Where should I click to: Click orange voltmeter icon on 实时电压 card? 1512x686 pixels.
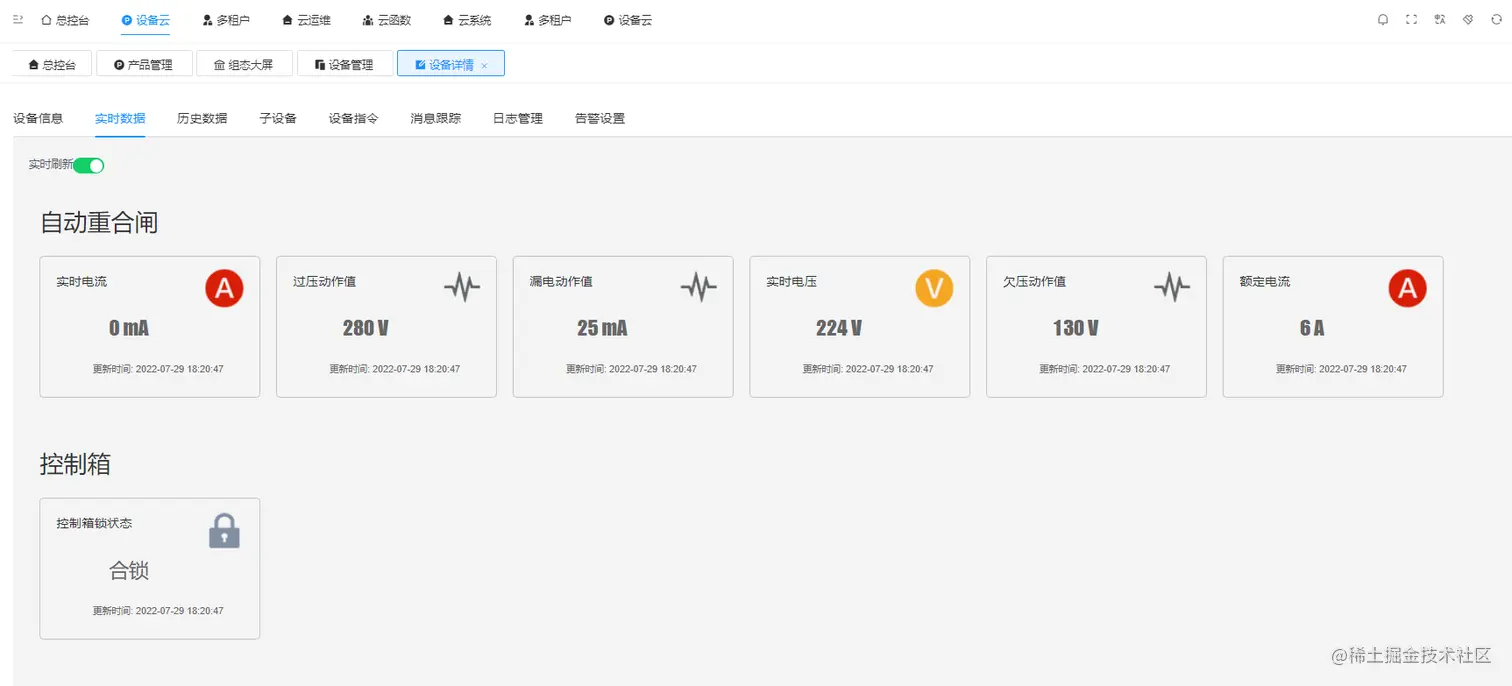point(934,288)
